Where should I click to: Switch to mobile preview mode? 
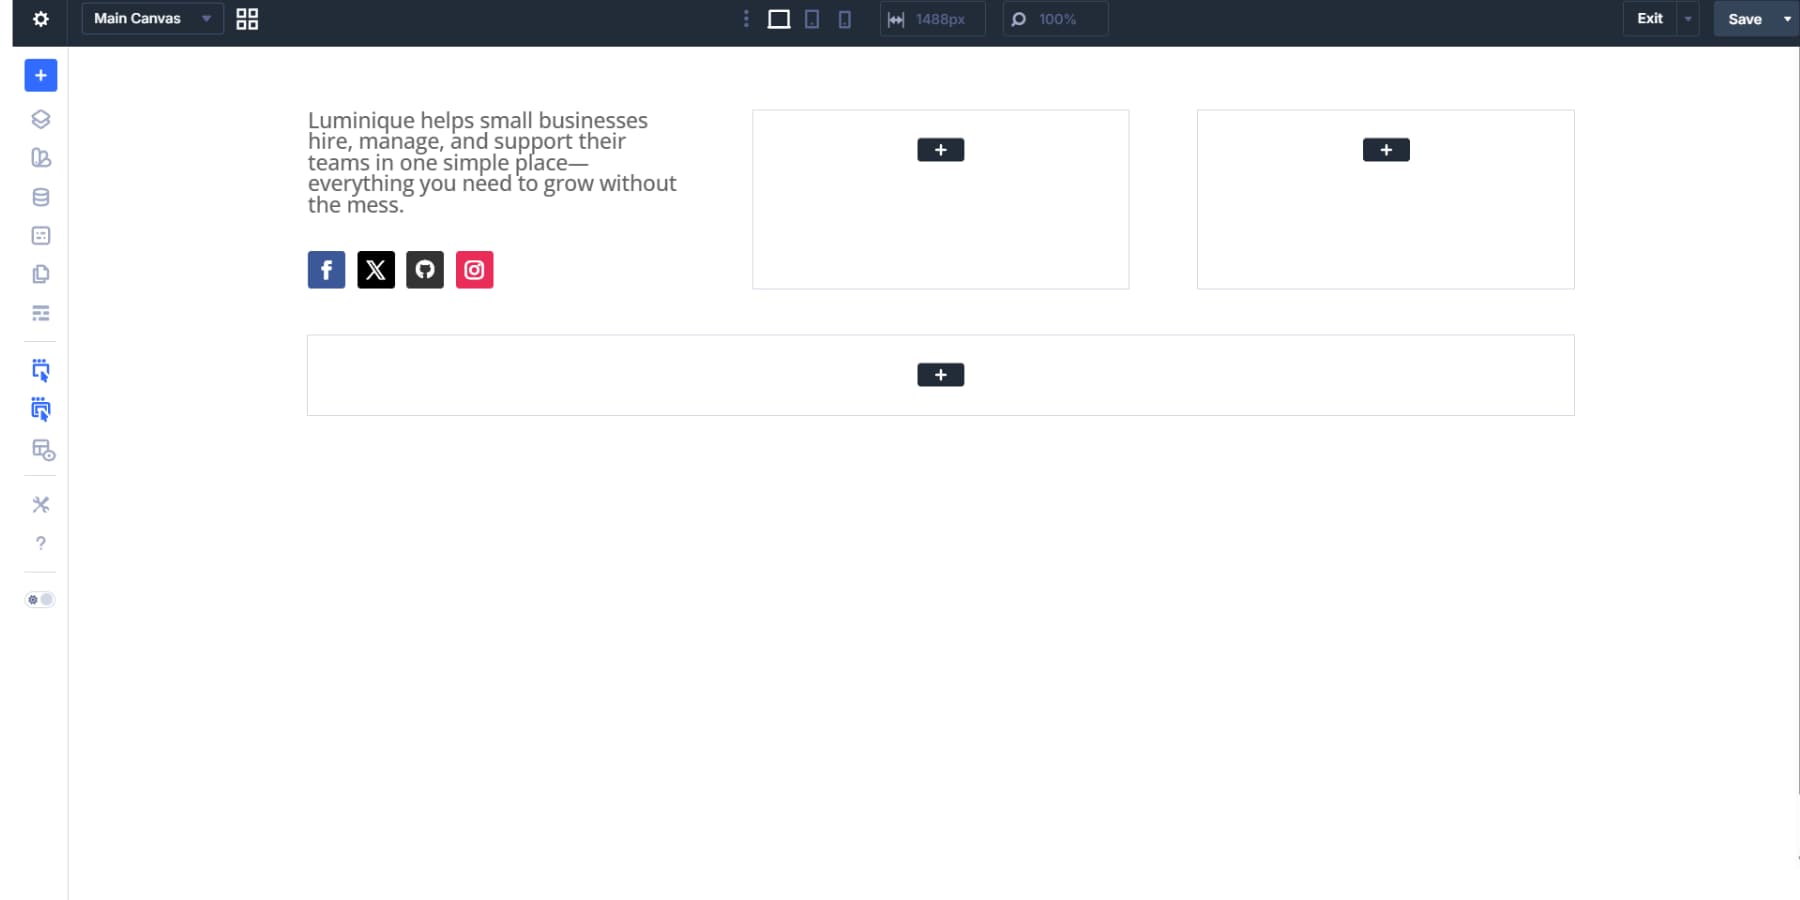click(x=845, y=18)
